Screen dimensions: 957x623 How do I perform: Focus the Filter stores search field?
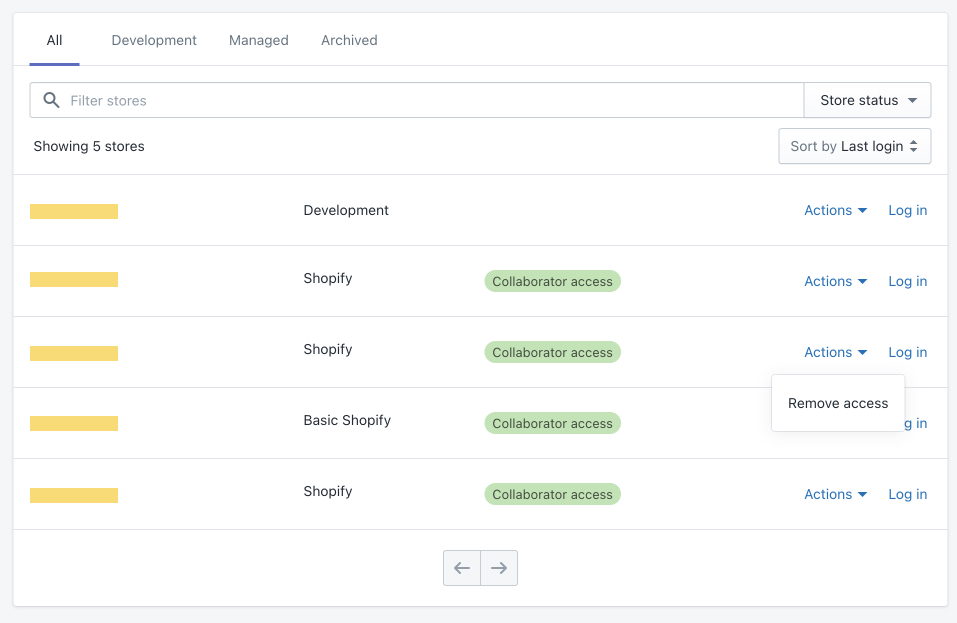click(x=430, y=100)
